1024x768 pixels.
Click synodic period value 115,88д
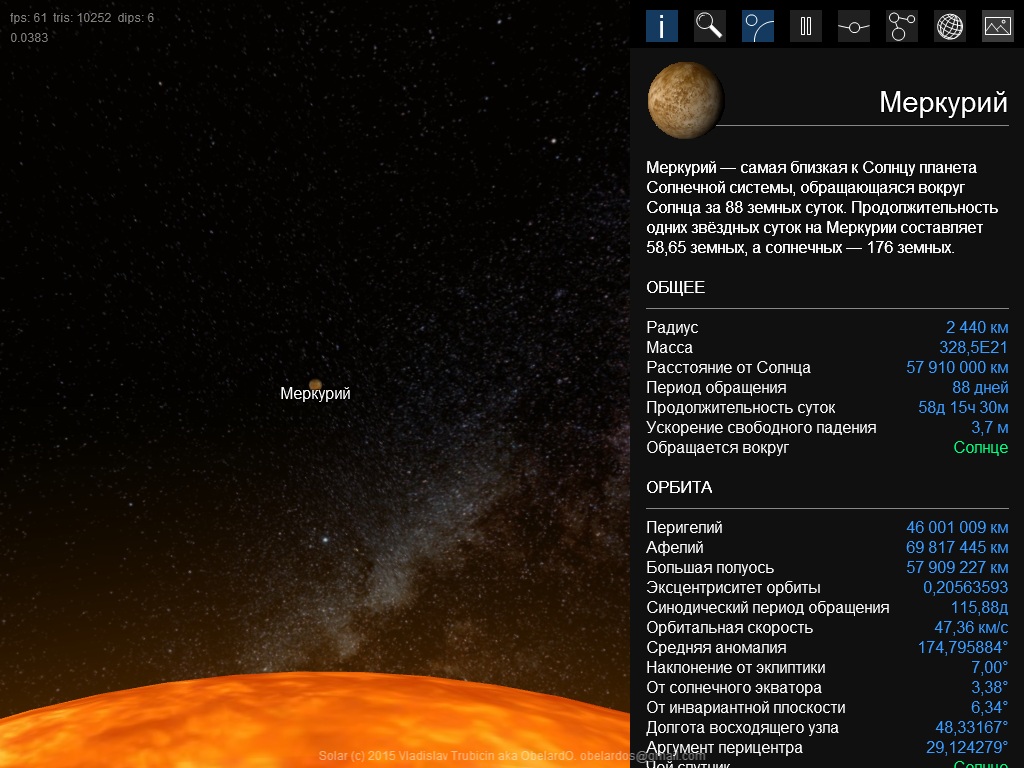tap(979, 607)
